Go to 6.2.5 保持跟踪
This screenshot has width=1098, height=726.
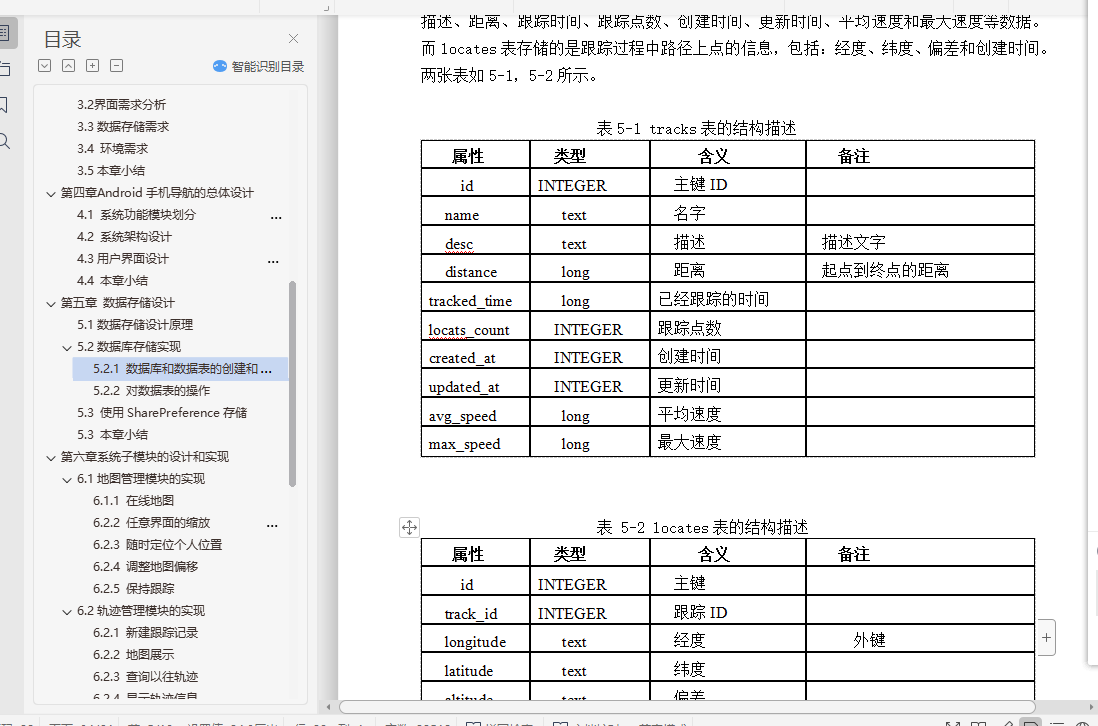coord(134,589)
